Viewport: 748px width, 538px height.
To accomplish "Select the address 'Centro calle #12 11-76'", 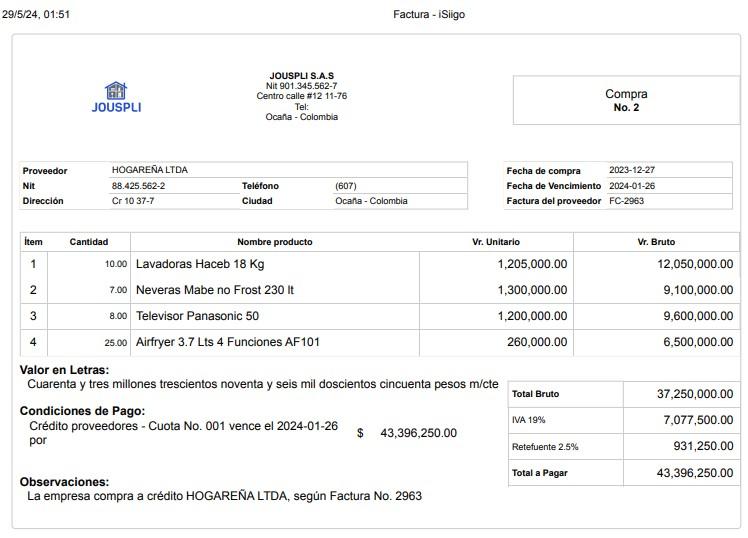I will tap(301, 96).
